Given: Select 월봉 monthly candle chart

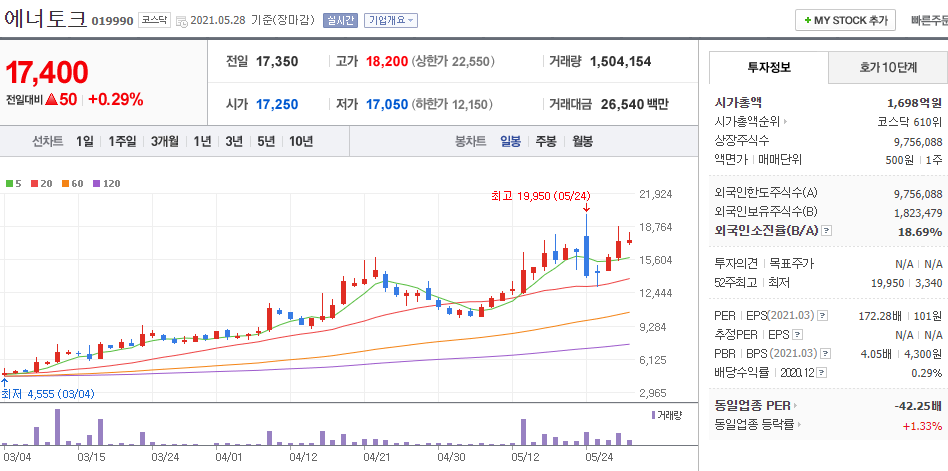Looking at the screenshot, I should coord(583,141).
